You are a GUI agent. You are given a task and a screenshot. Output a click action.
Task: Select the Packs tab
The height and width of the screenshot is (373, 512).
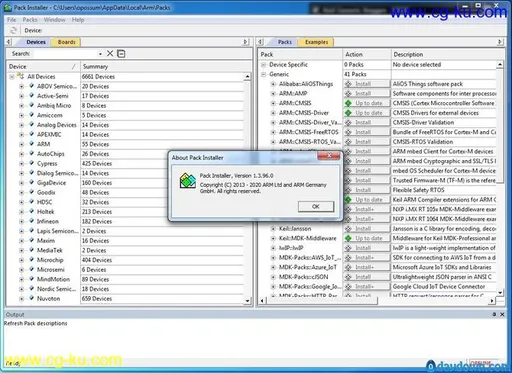(x=285, y=42)
